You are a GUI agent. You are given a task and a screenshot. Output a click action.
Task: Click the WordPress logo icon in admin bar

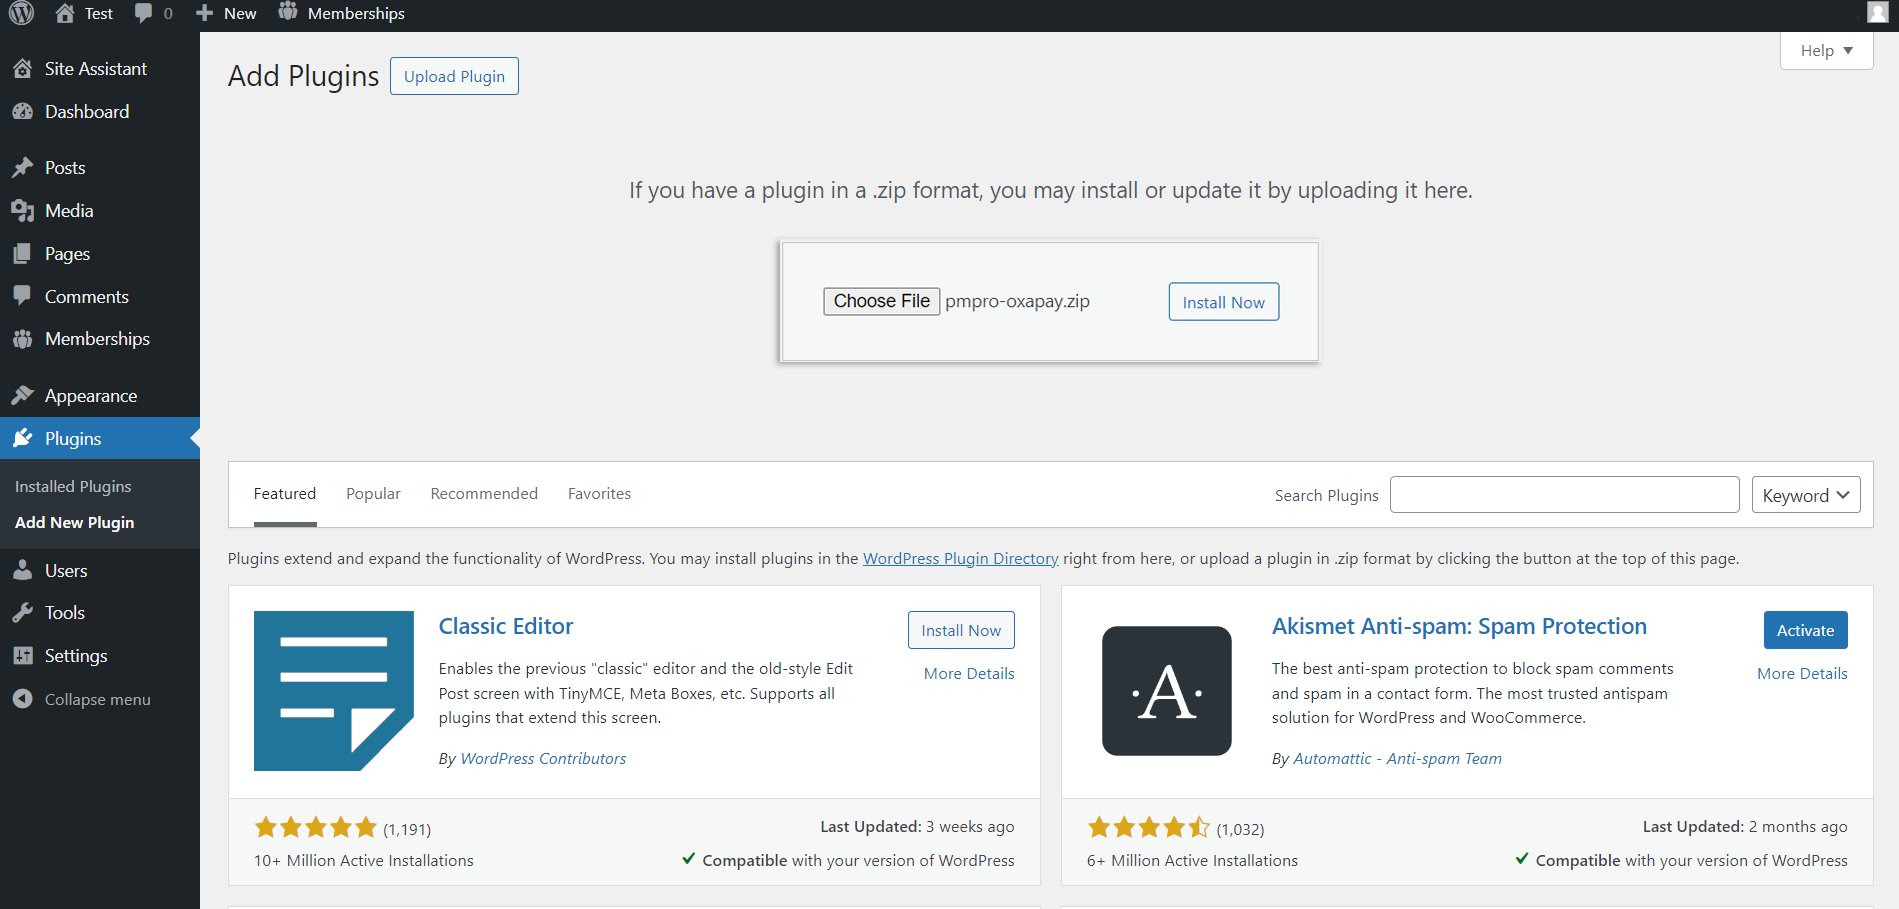click(21, 13)
